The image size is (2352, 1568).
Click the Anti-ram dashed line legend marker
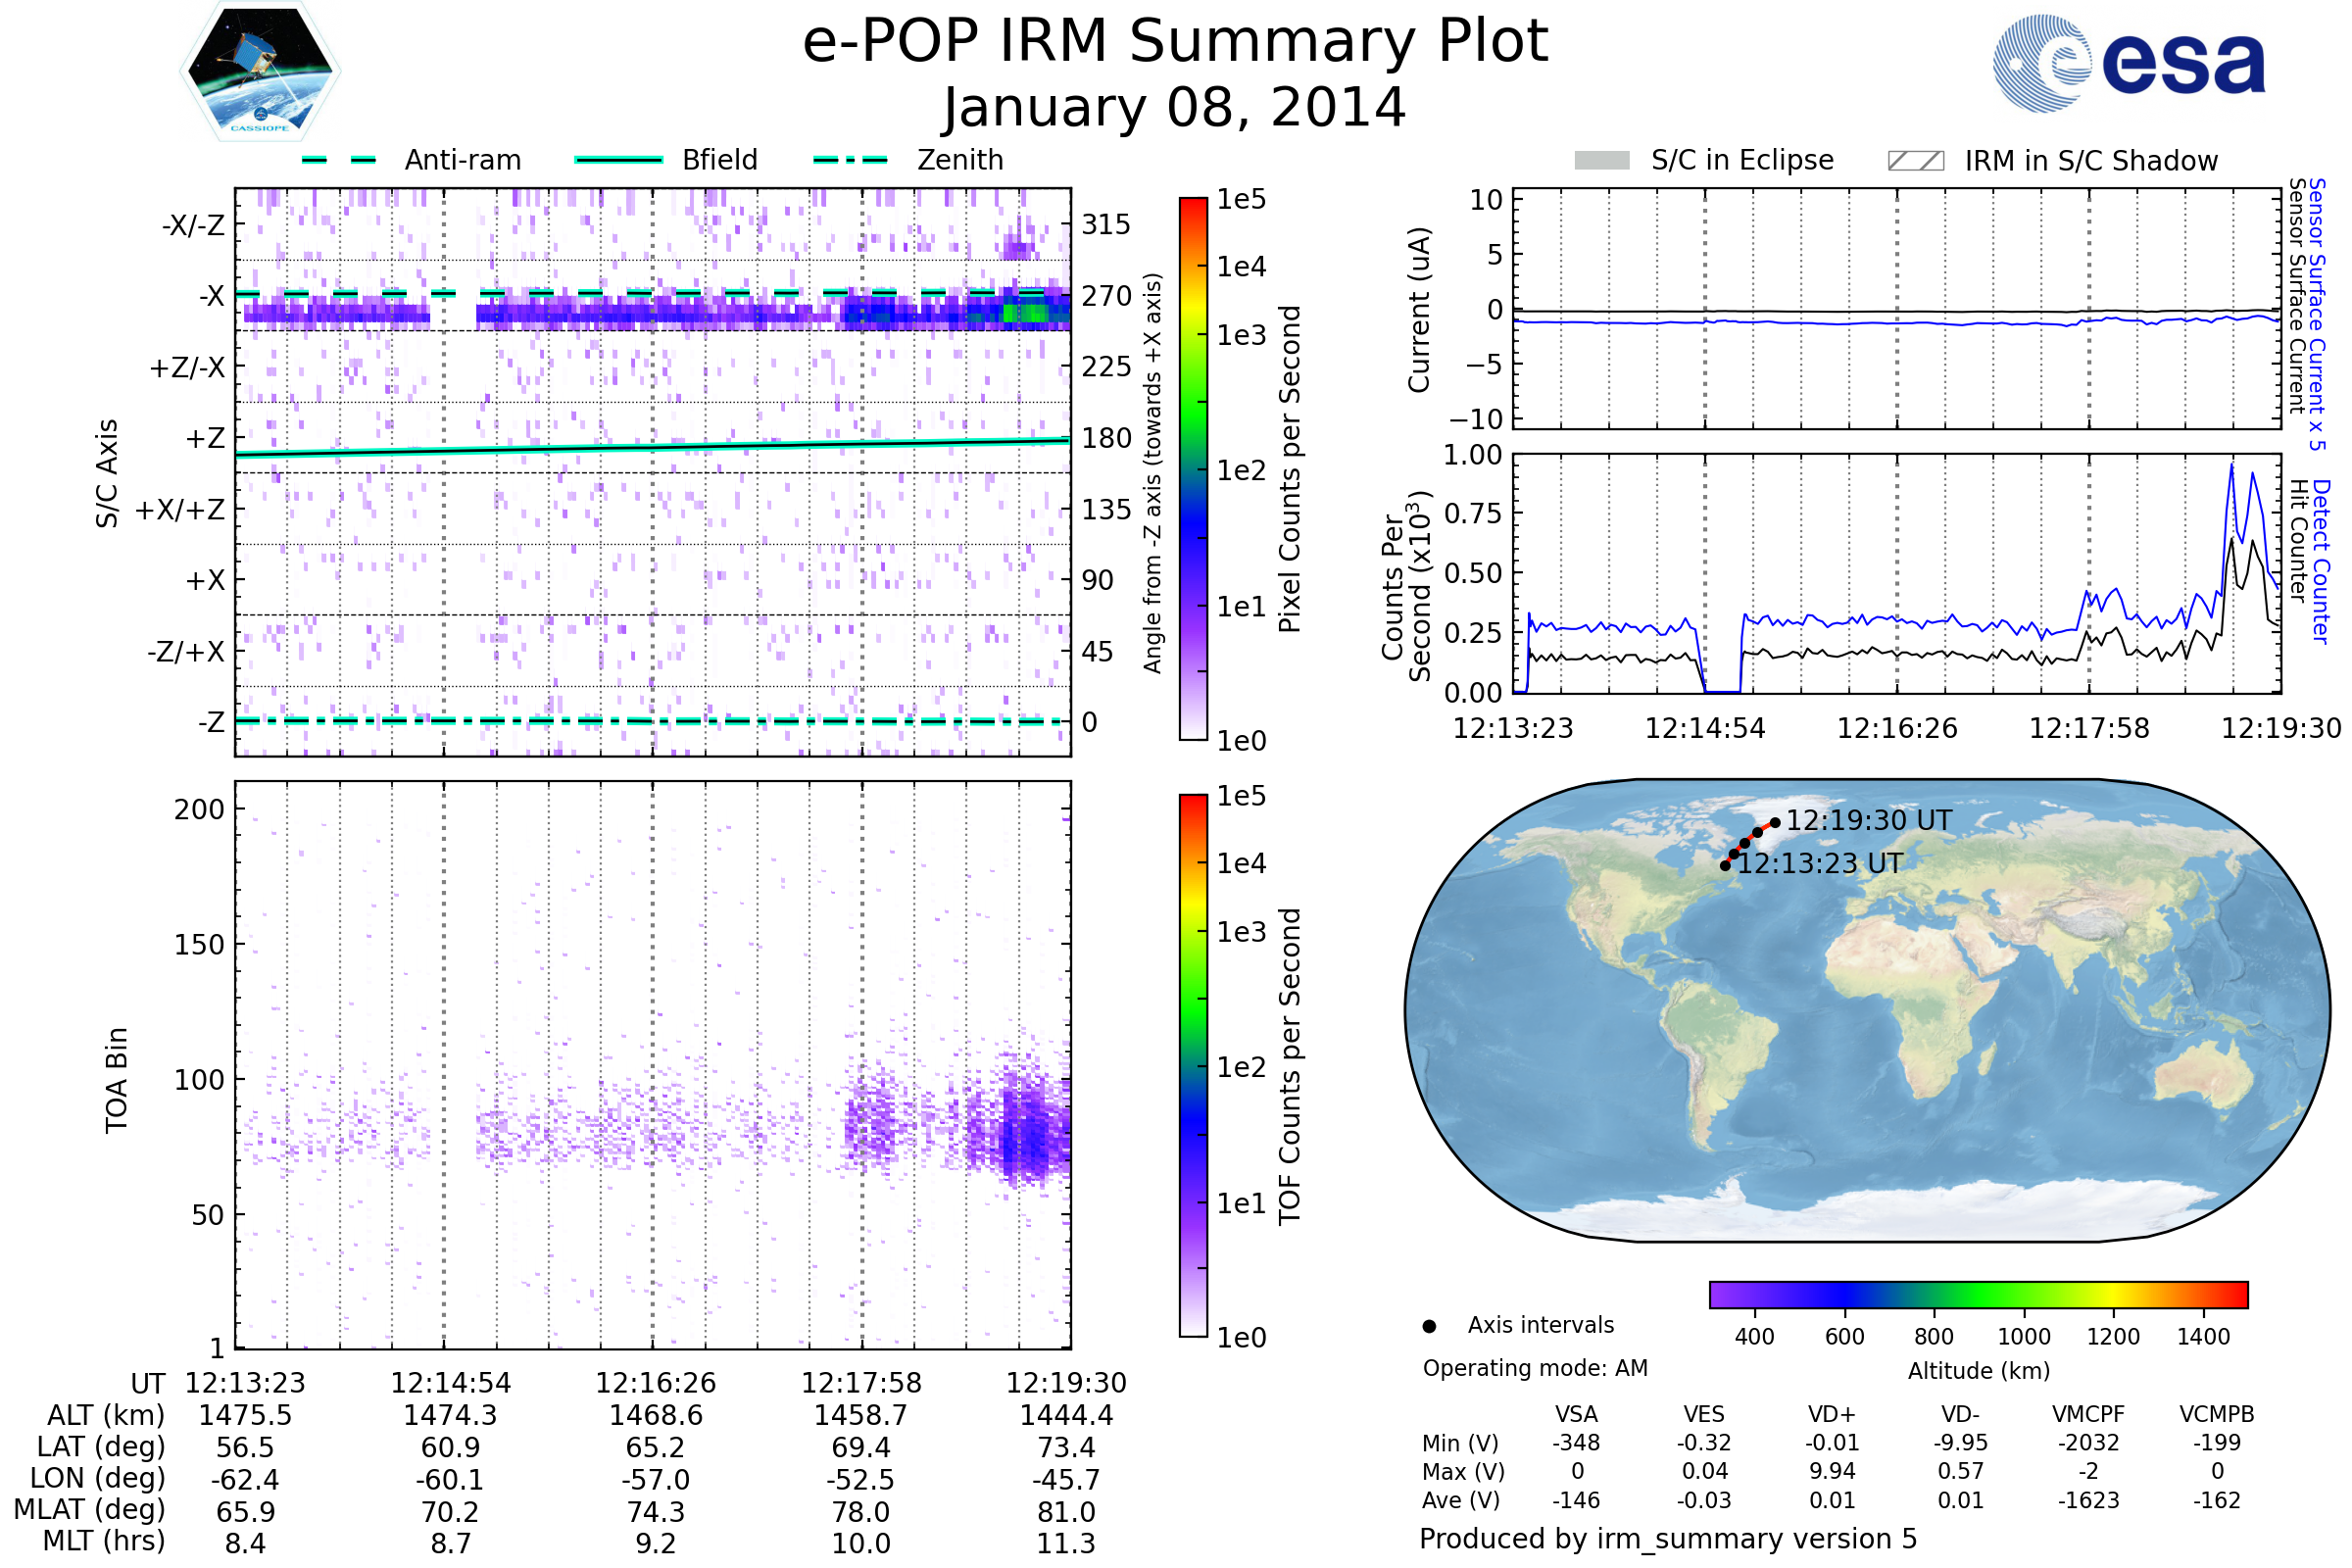click(x=339, y=160)
